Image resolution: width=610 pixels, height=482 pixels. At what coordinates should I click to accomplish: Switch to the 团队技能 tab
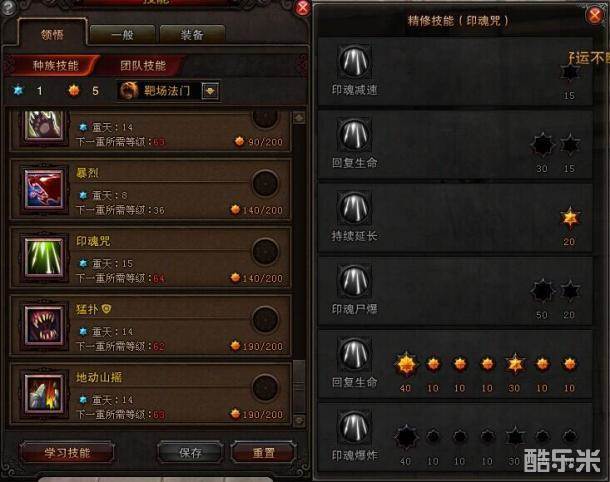point(143,65)
